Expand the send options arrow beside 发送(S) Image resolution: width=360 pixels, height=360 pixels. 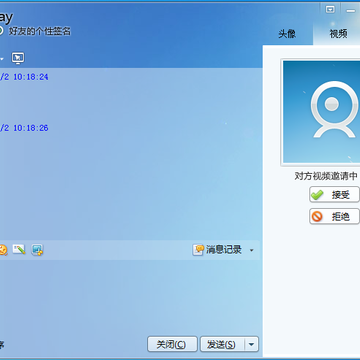[252, 344]
